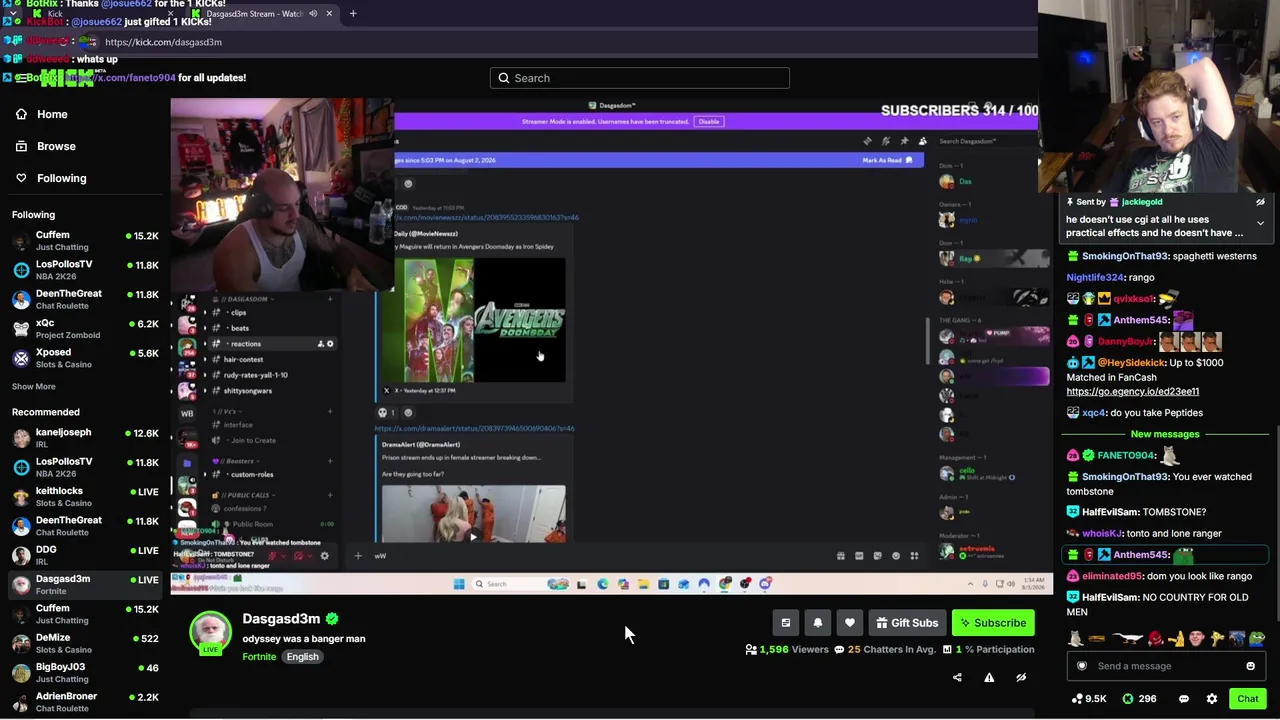
Task: Toggle the hide-stream crossed eye icon
Action: click(x=1021, y=677)
